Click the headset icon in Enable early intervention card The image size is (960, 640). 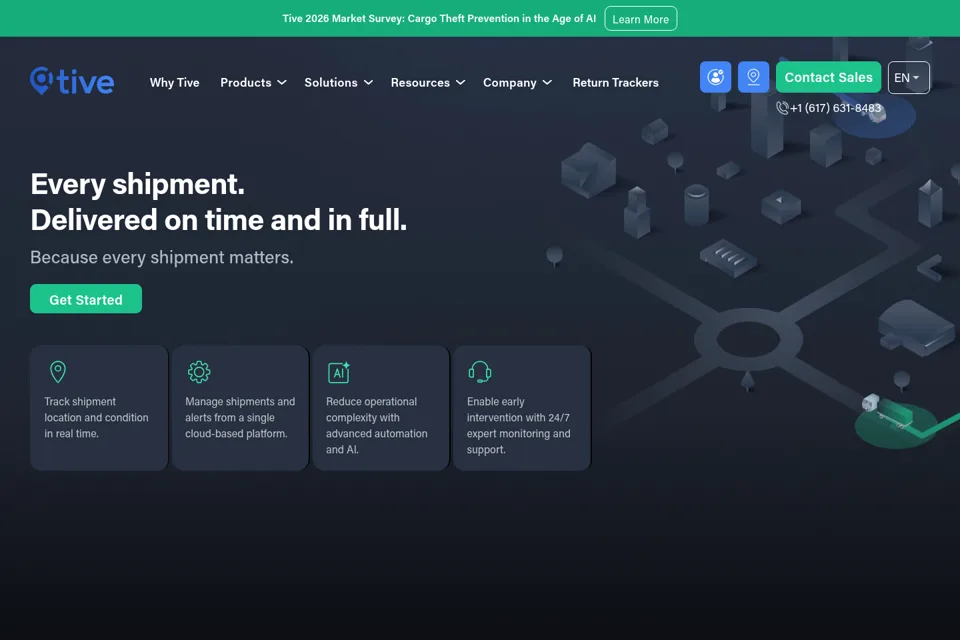(x=480, y=372)
